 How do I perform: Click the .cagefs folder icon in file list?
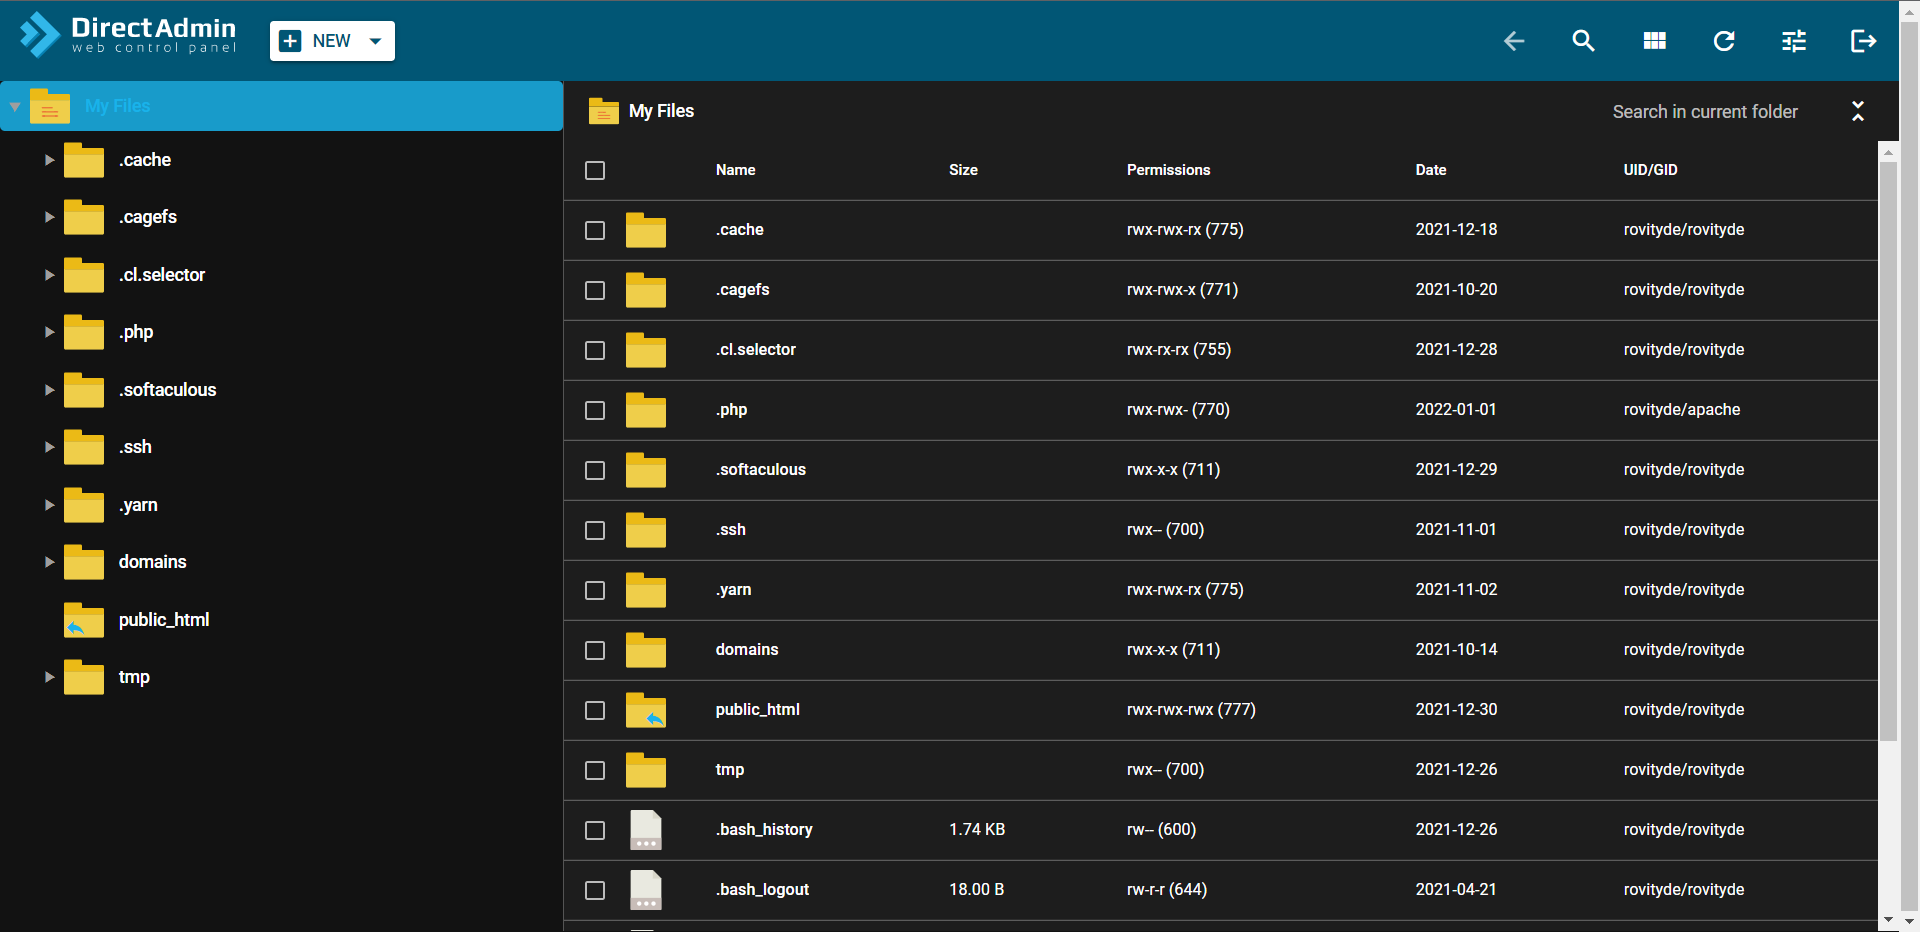coord(646,290)
